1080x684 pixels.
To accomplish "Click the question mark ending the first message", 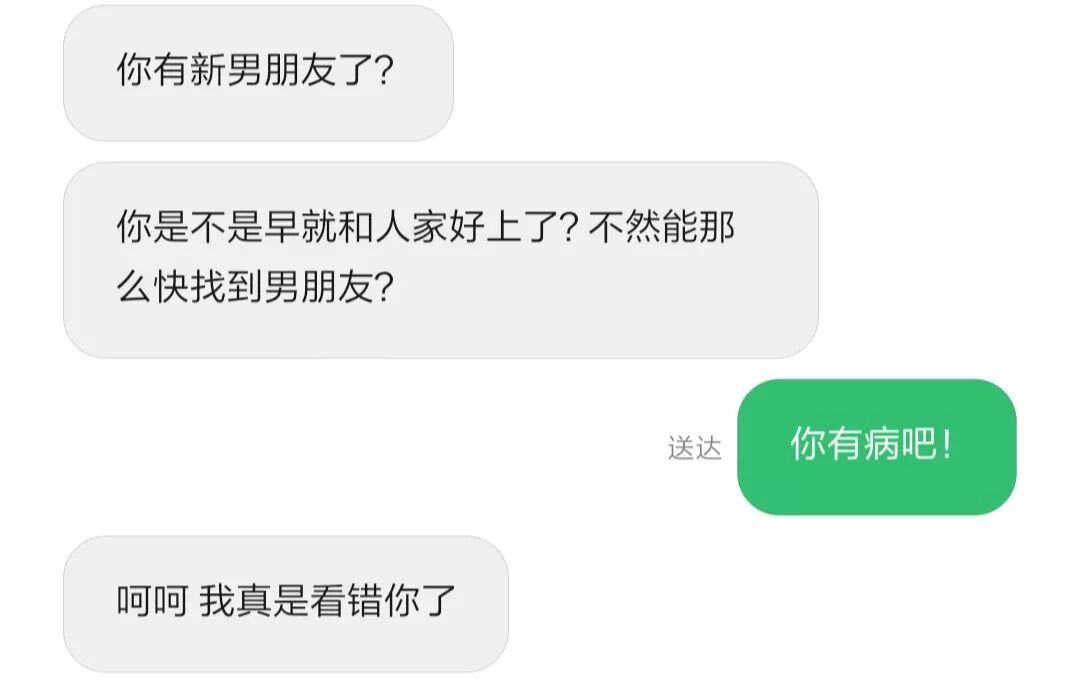I will pos(383,71).
